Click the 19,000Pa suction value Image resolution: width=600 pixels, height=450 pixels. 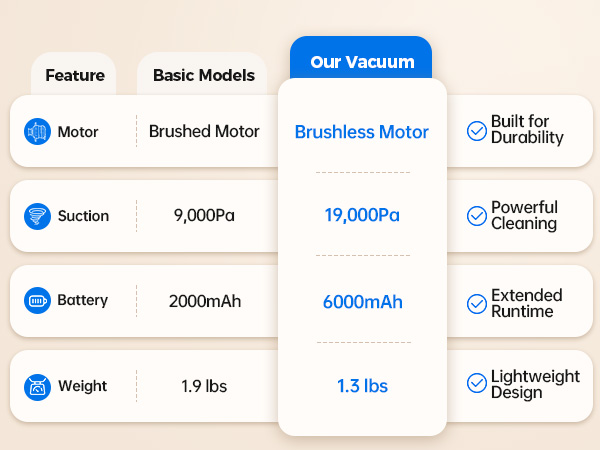tap(362, 215)
